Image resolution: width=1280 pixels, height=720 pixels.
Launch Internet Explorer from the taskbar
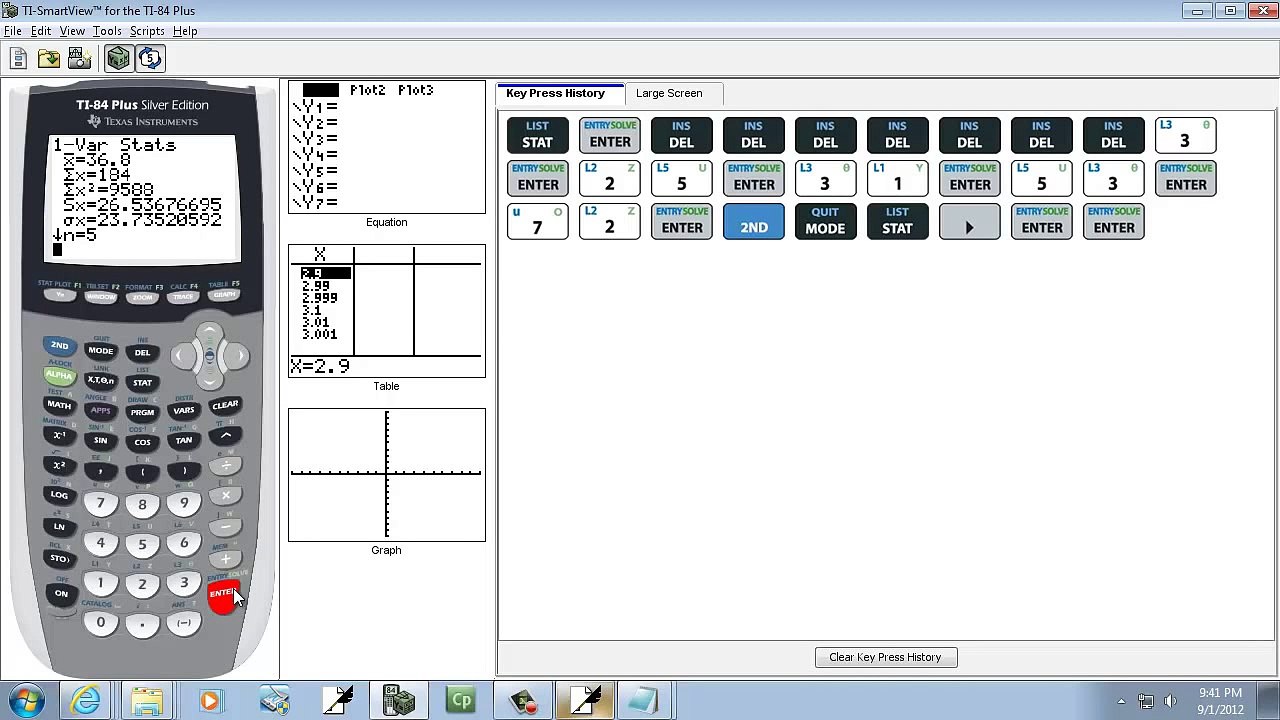click(86, 701)
